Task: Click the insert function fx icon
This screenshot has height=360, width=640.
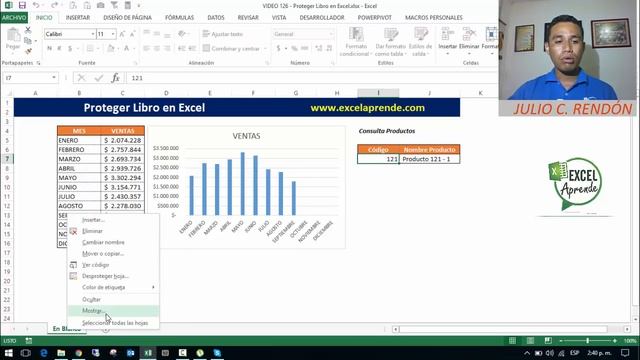Action: [116, 78]
